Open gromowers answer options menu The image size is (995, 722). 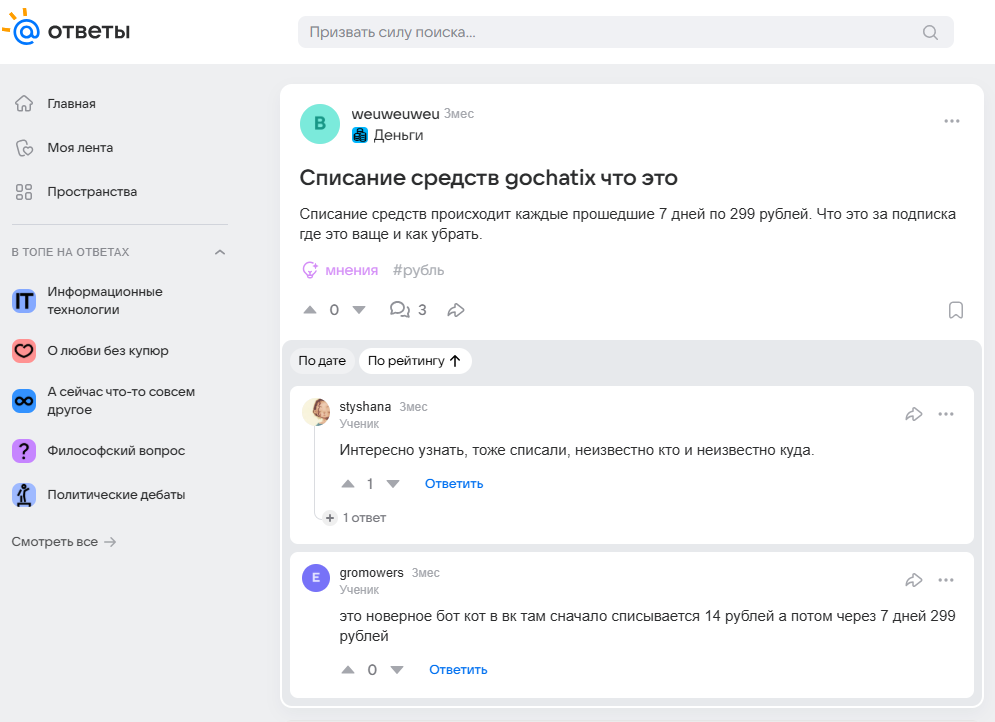pyautogui.click(x=946, y=581)
